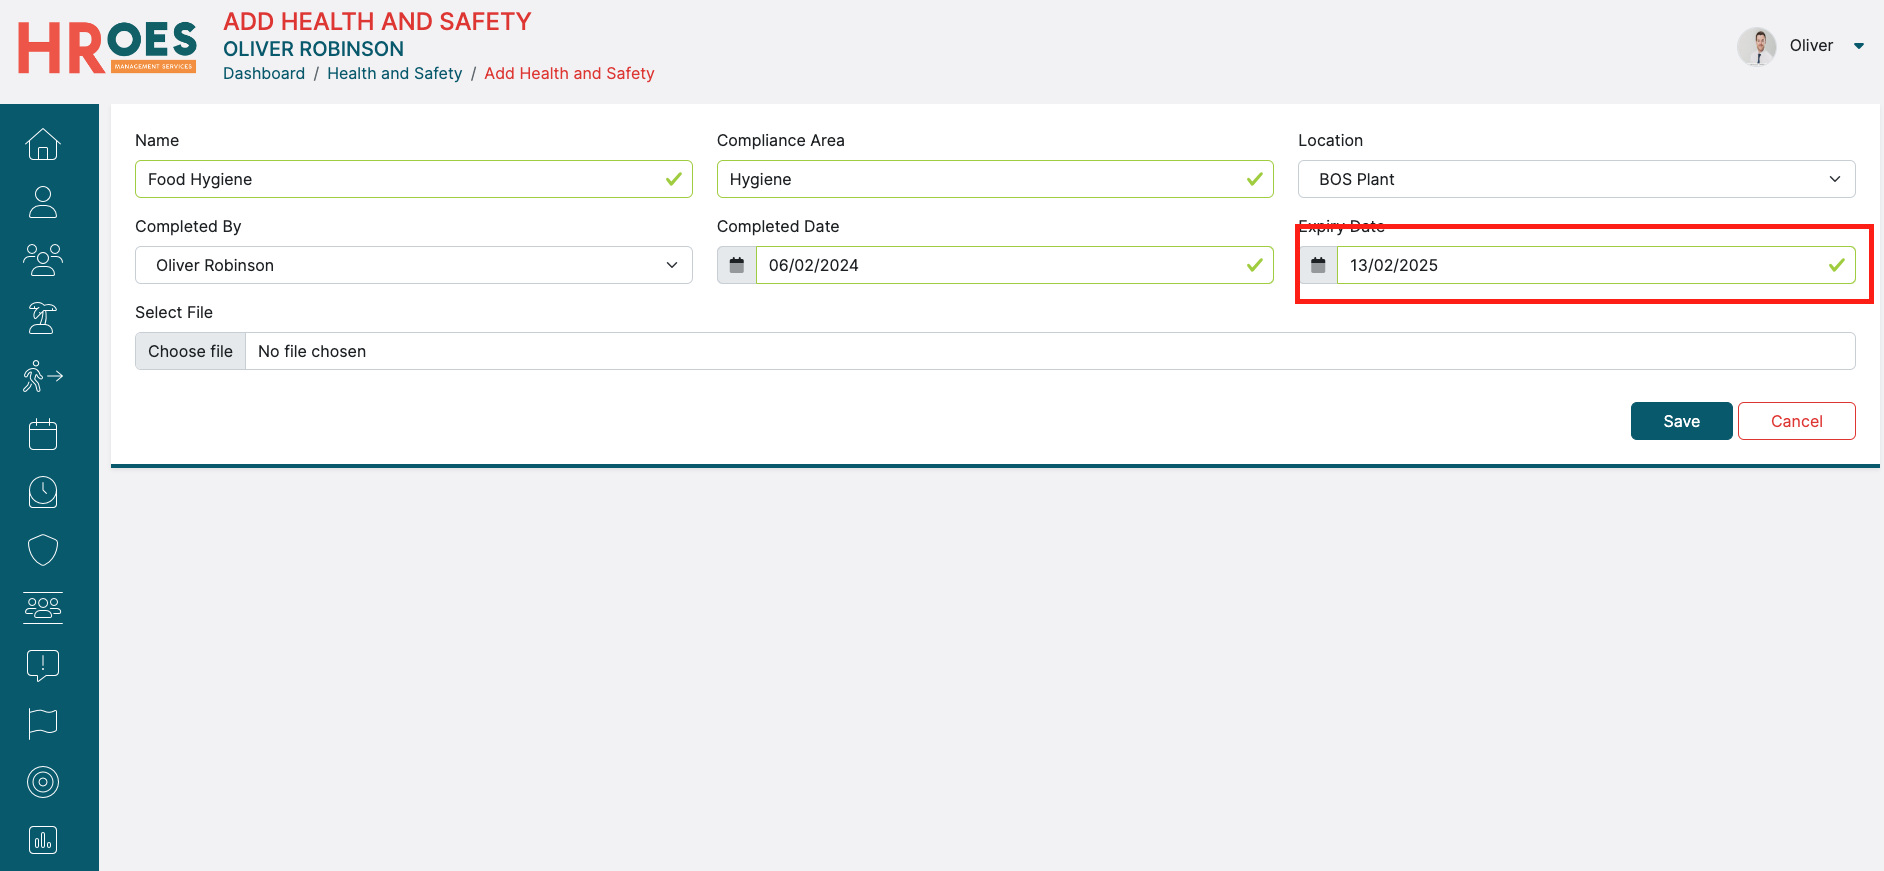The image size is (1884, 871).
Task: Open the speech bubble alert icon
Action: click(x=43, y=665)
